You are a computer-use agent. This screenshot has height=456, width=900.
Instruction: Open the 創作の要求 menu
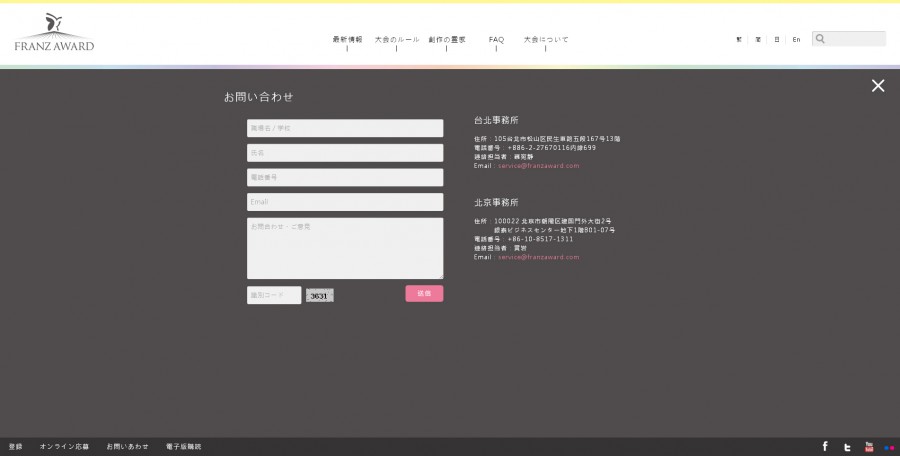click(x=447, y=40)
